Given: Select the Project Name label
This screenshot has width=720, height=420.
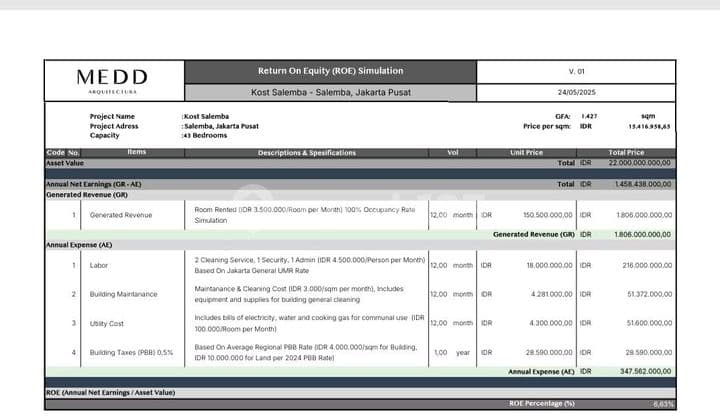Looking at the screenshot, I should 112,116.
